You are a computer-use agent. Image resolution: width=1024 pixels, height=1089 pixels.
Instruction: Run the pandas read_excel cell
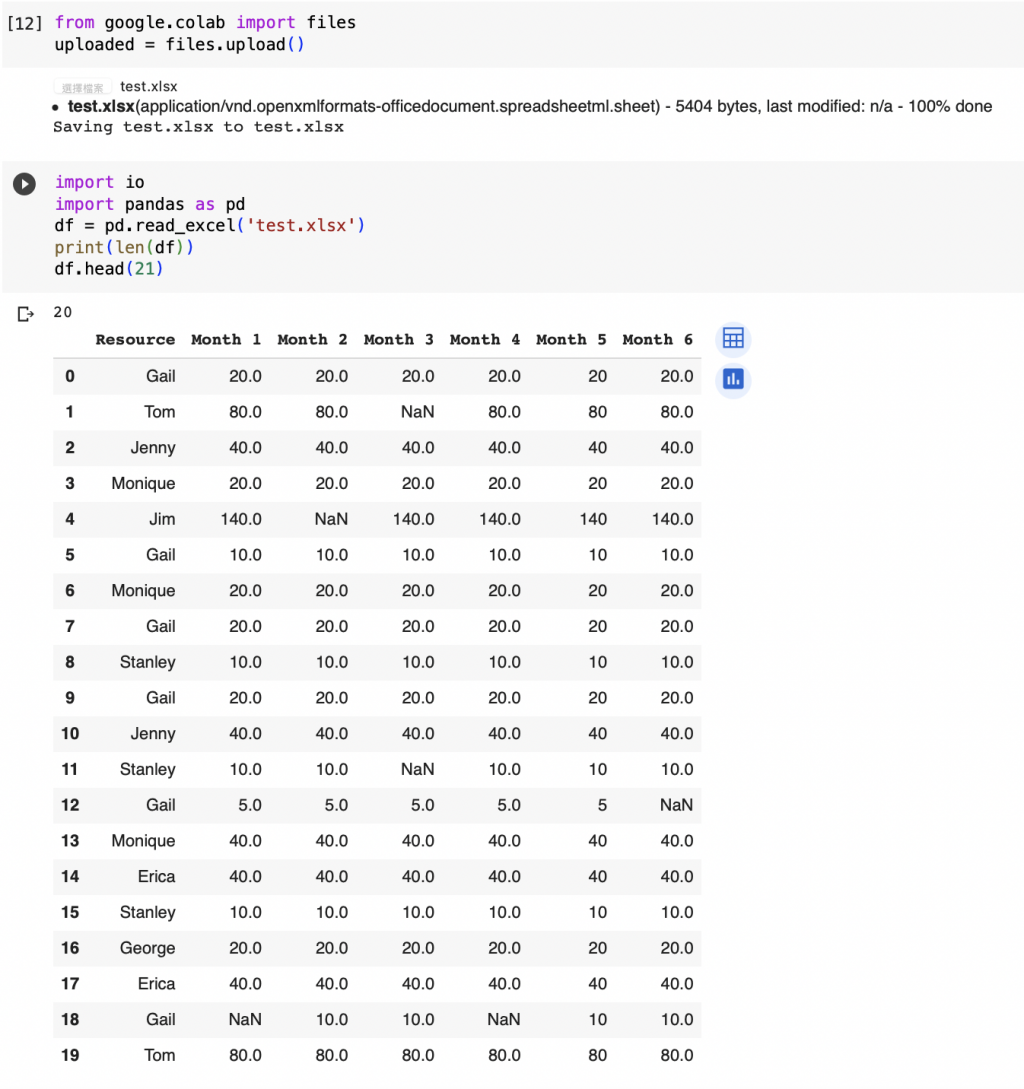click(24, 184)
